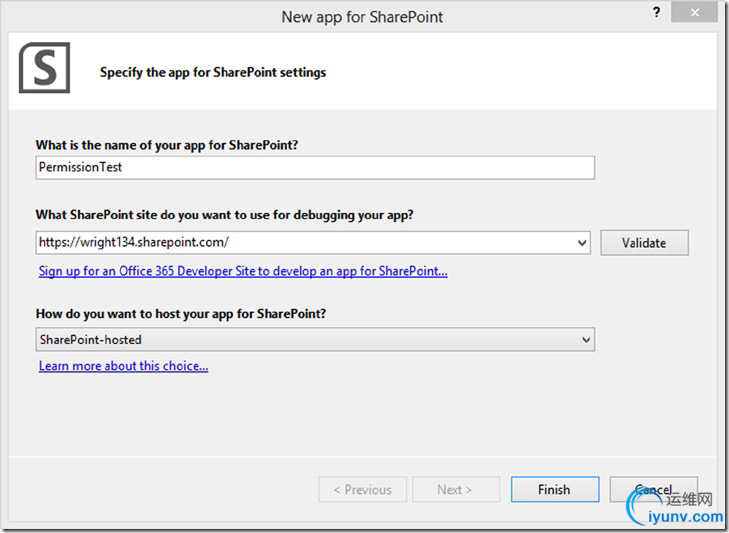This screenshot has height=533, width=729.
Task: Click the 'New app for SharePoint' title text
Action: click(362, 17)
